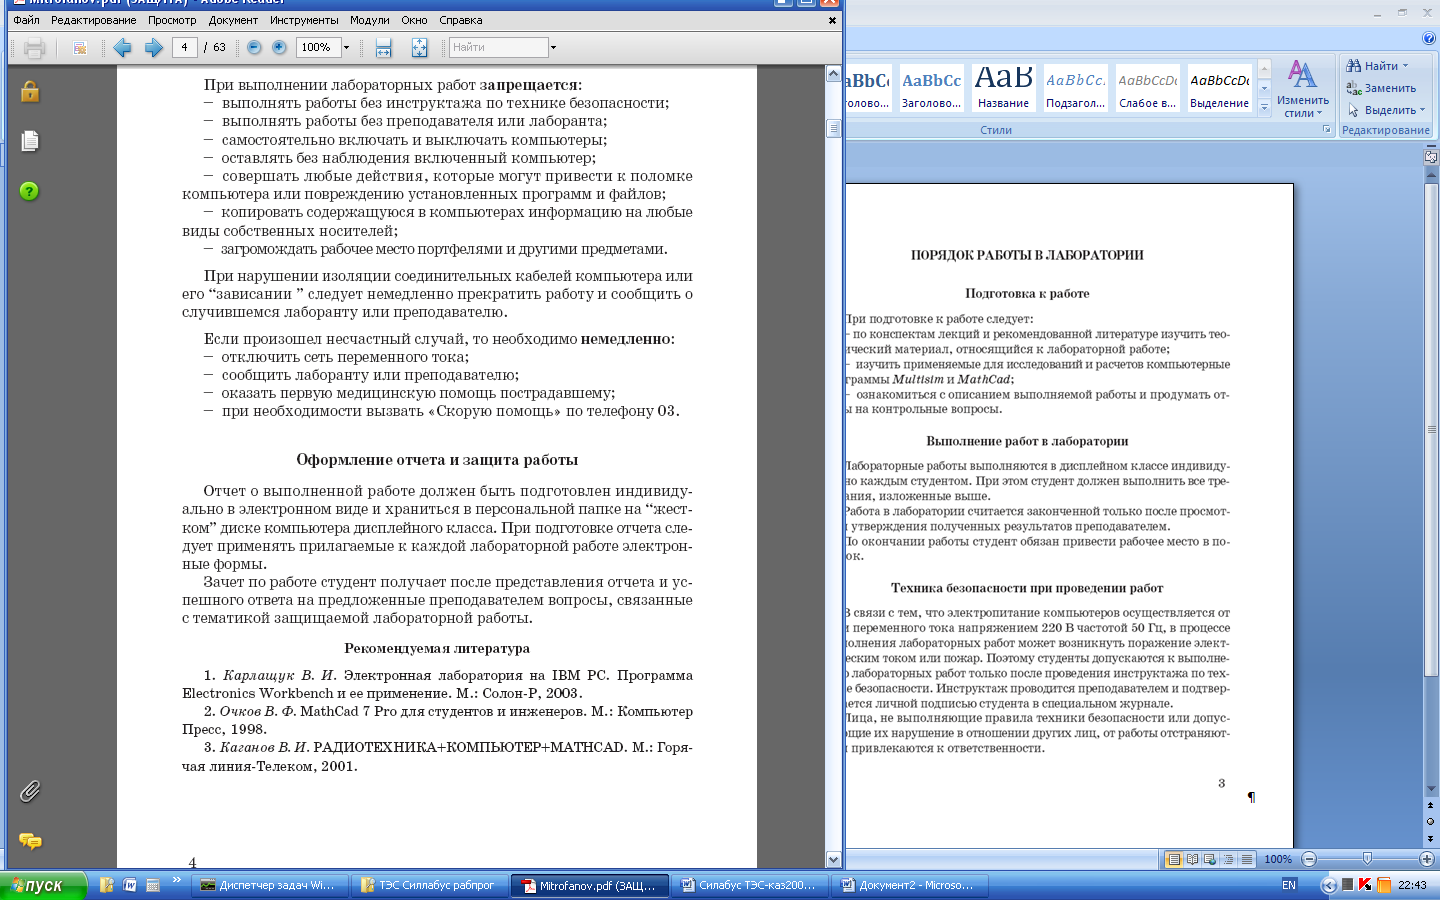Screen dimensions: 1440x900
Task: Expand the Выделить dropdown in Word ribbon
Action: (x=1422, y=110)
